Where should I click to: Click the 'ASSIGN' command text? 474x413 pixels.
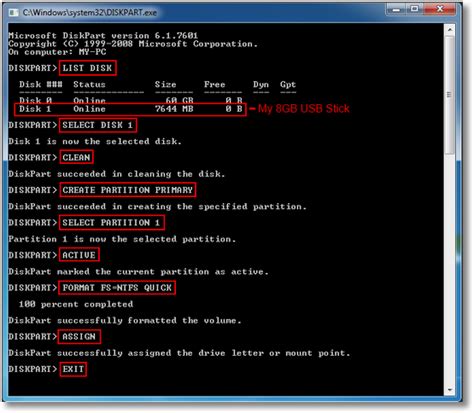click(x=79, y=337)
